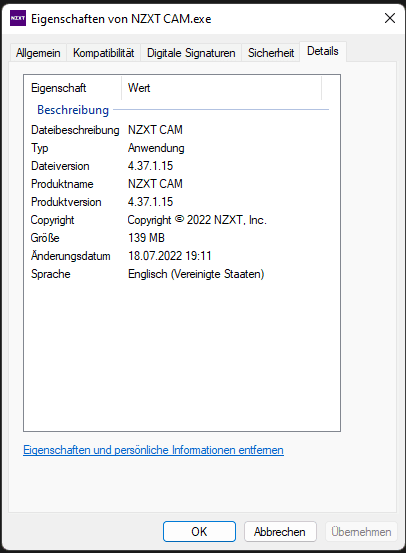Select the Typ property label
Screen dimensions: 406x553
(40, 148)
